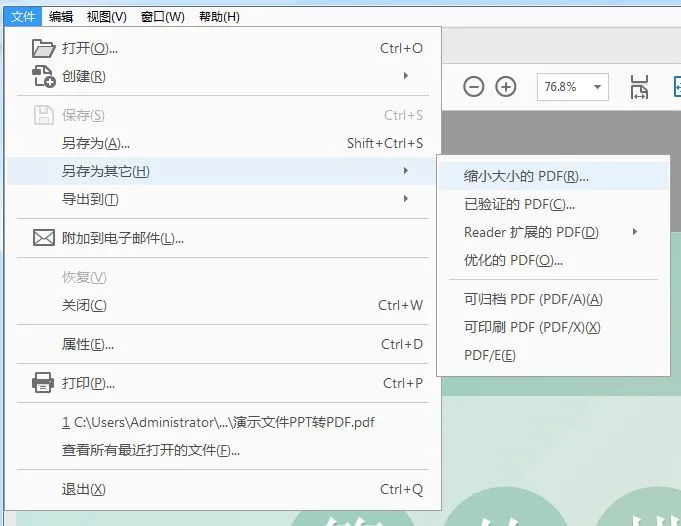
Task: Click the zoom out minus icon
Action: pyautogui.click(x=473, y=86)
